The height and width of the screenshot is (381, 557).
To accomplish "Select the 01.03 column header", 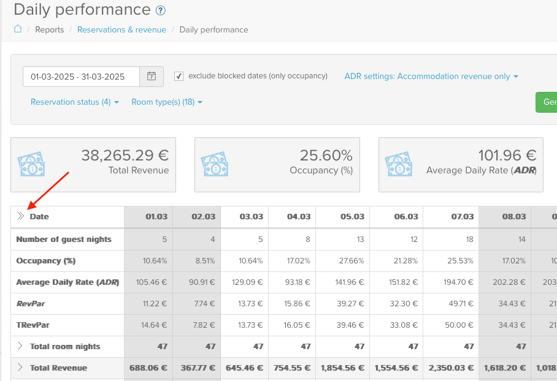I will pyautogui.click(x=148, y=217).
